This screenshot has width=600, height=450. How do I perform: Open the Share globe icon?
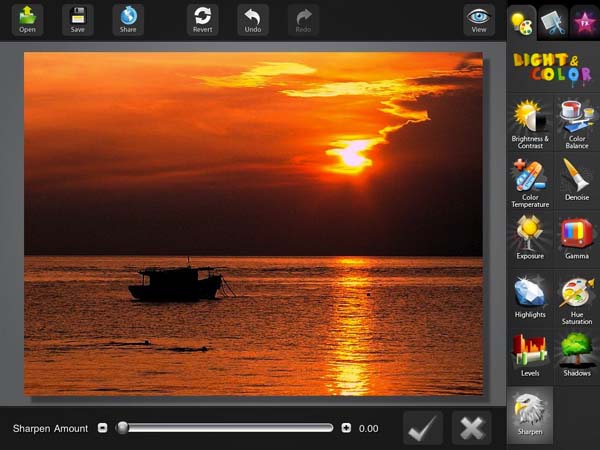128,20
